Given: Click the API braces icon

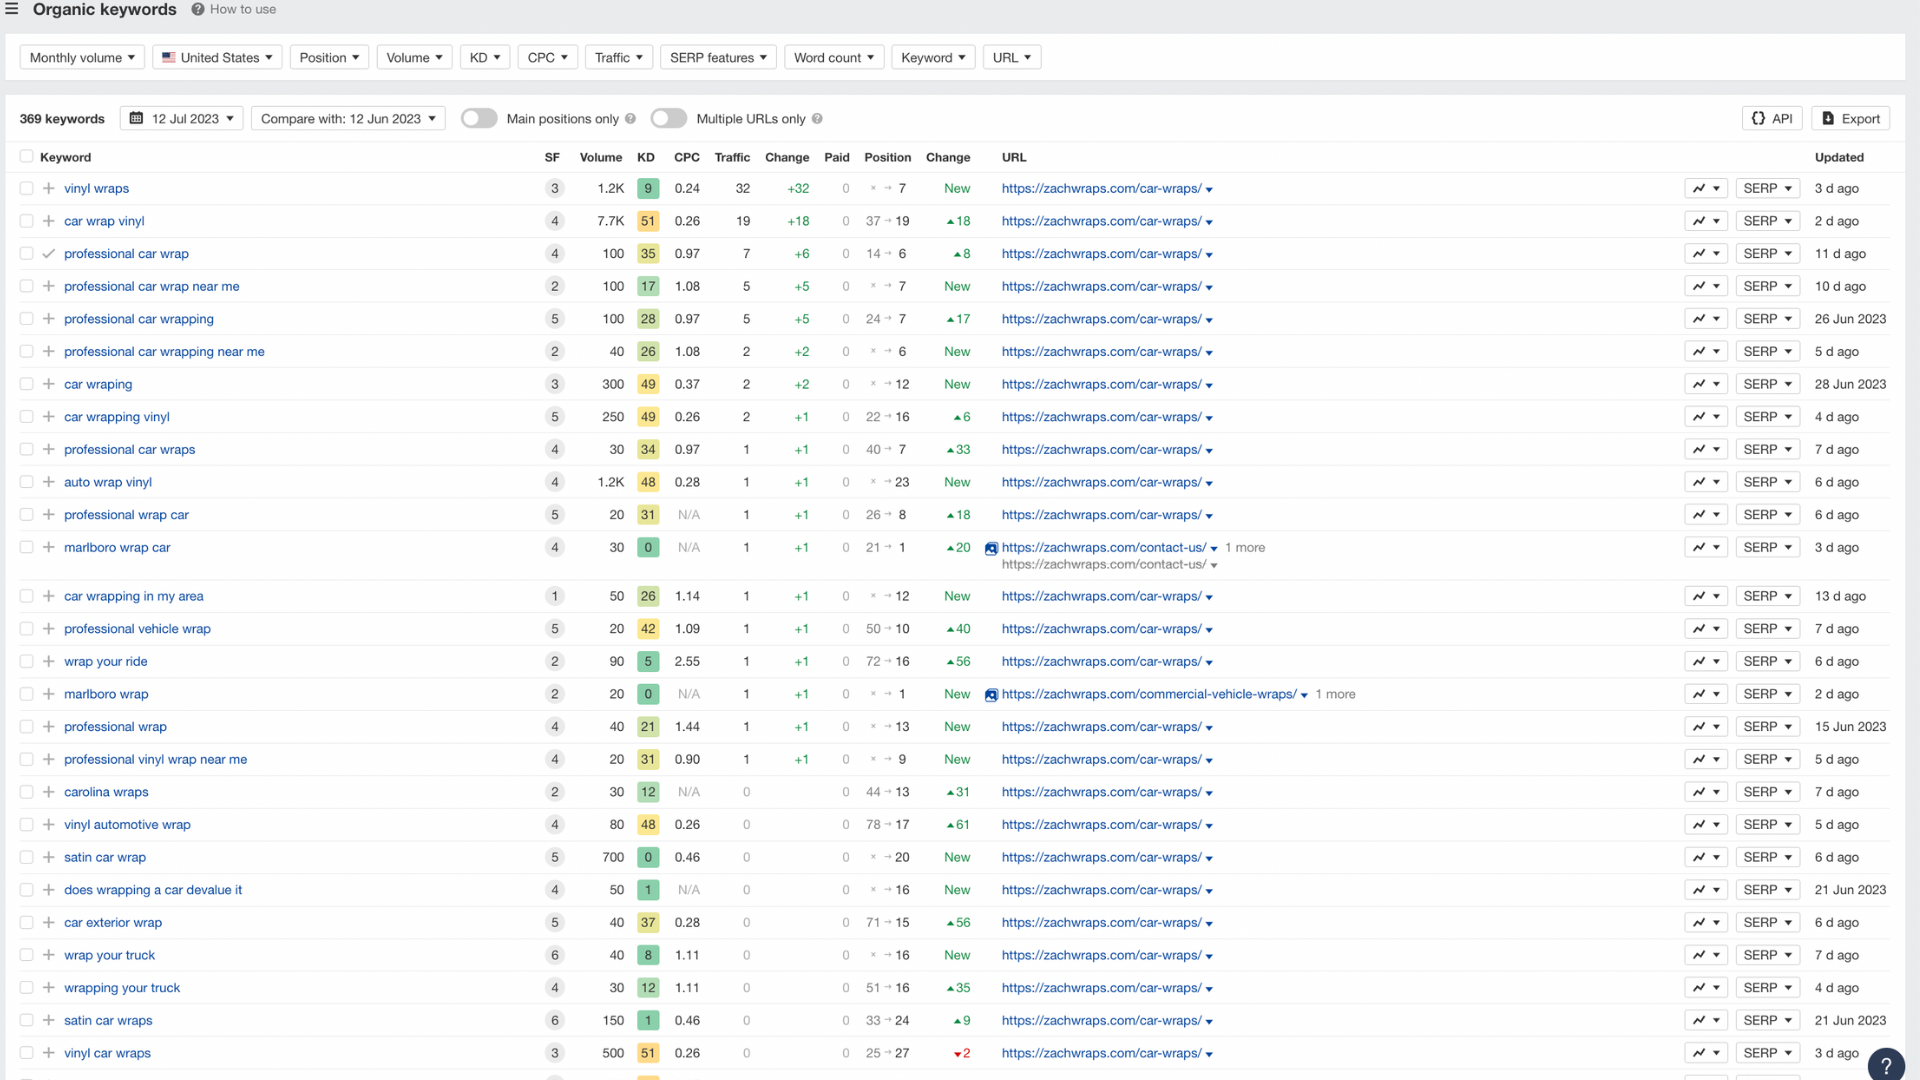Looking at the screenshot, I should click(x=1758, y=118).
